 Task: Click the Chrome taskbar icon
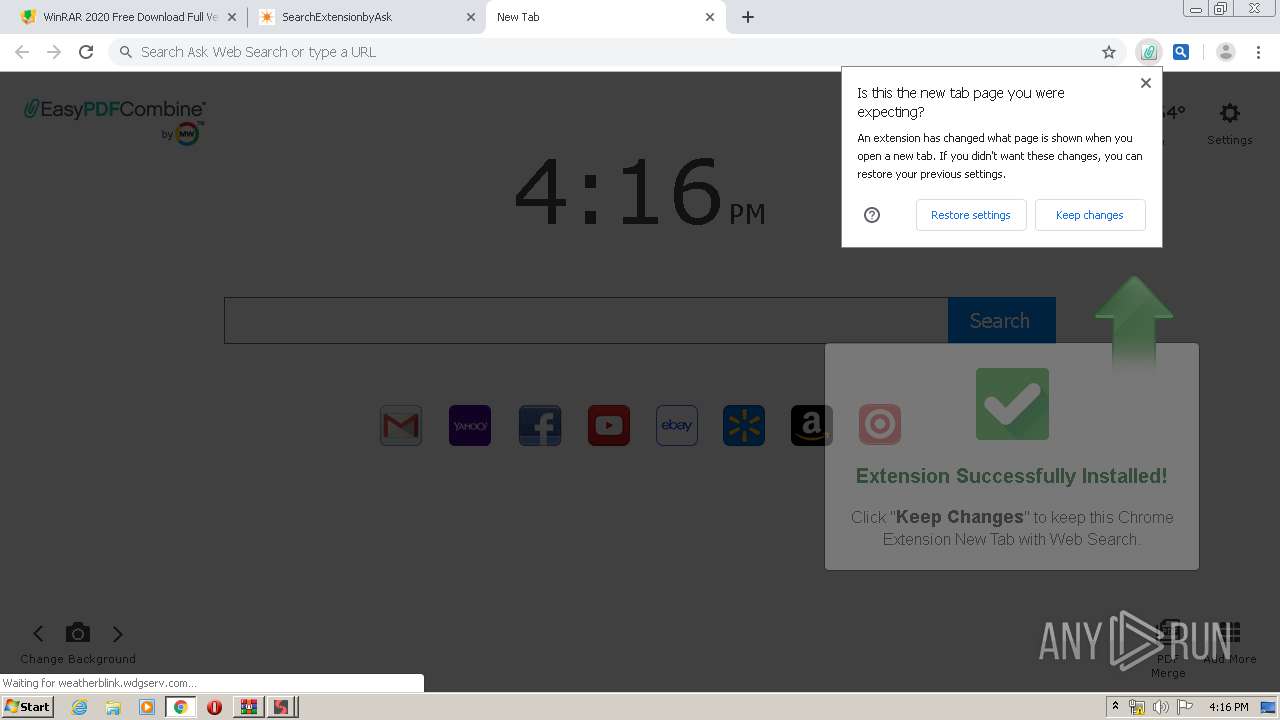pyautogui.click(x=180, y=707)
